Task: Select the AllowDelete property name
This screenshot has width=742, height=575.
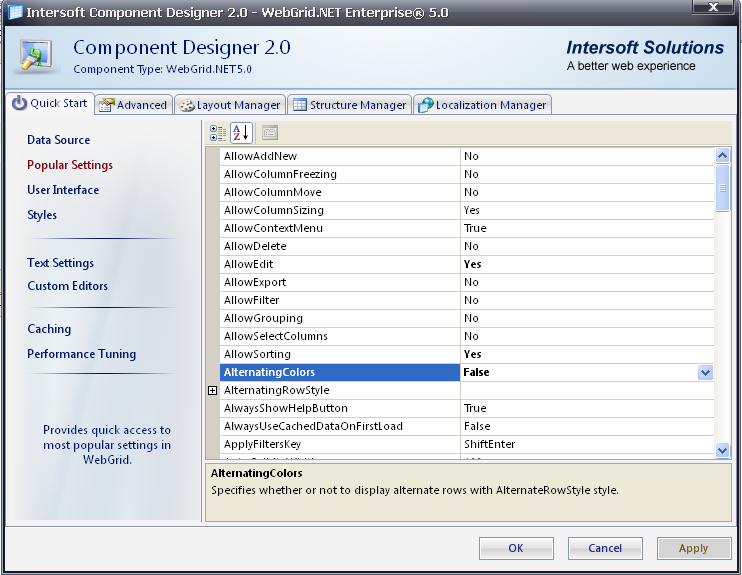Action: click(255, 246)
